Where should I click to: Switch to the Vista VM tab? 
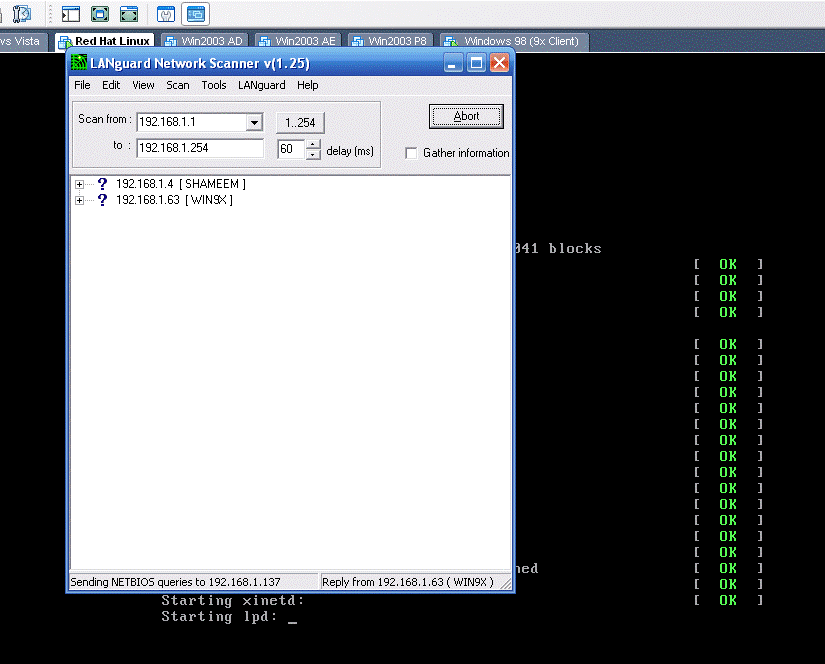click(23, 41)
